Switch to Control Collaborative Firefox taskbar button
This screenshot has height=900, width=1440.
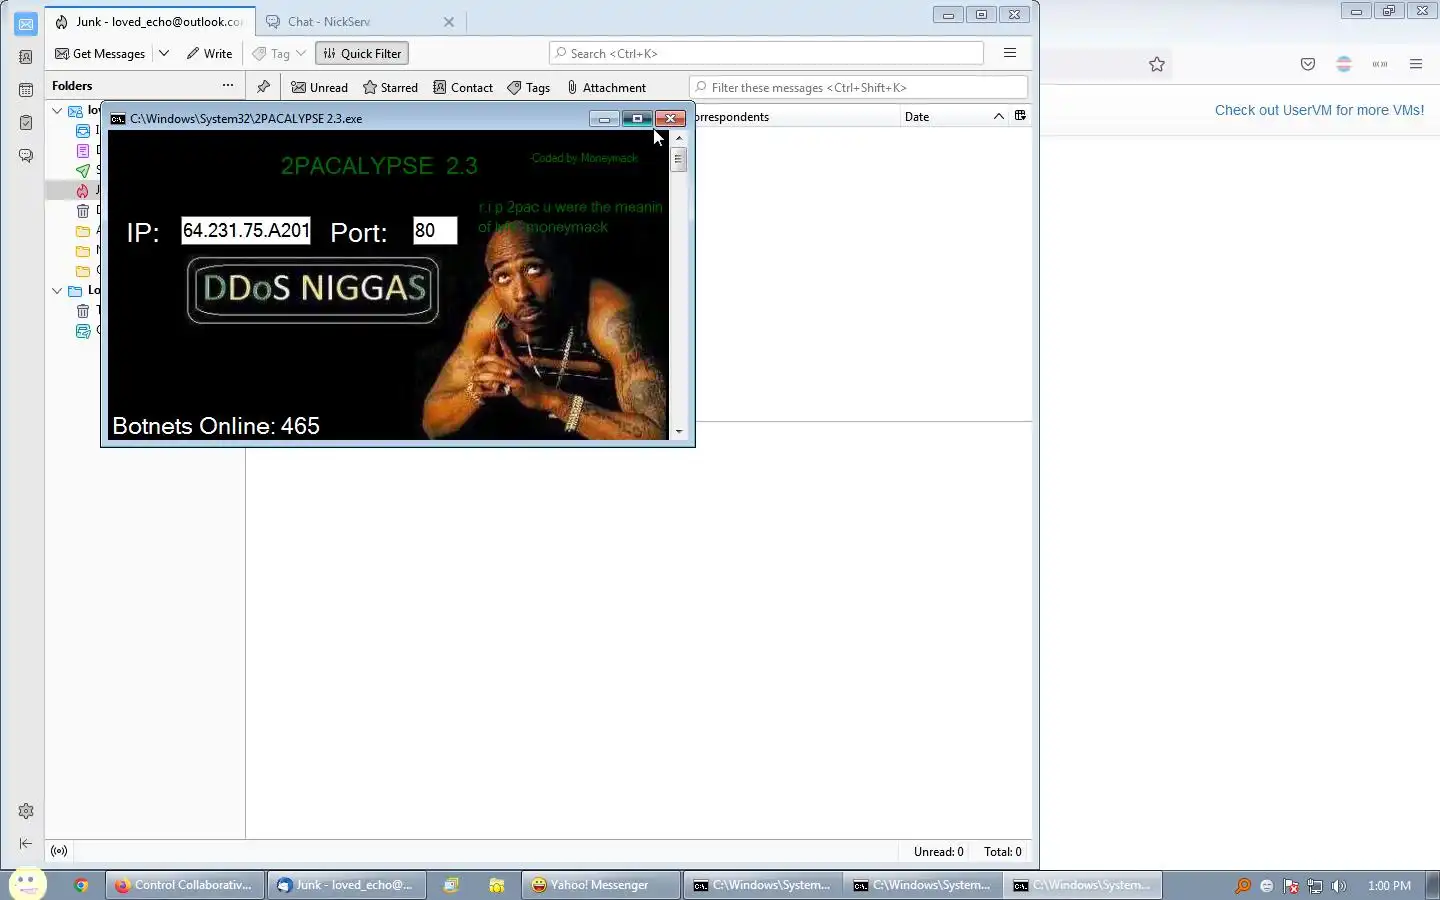coord(186,885)
